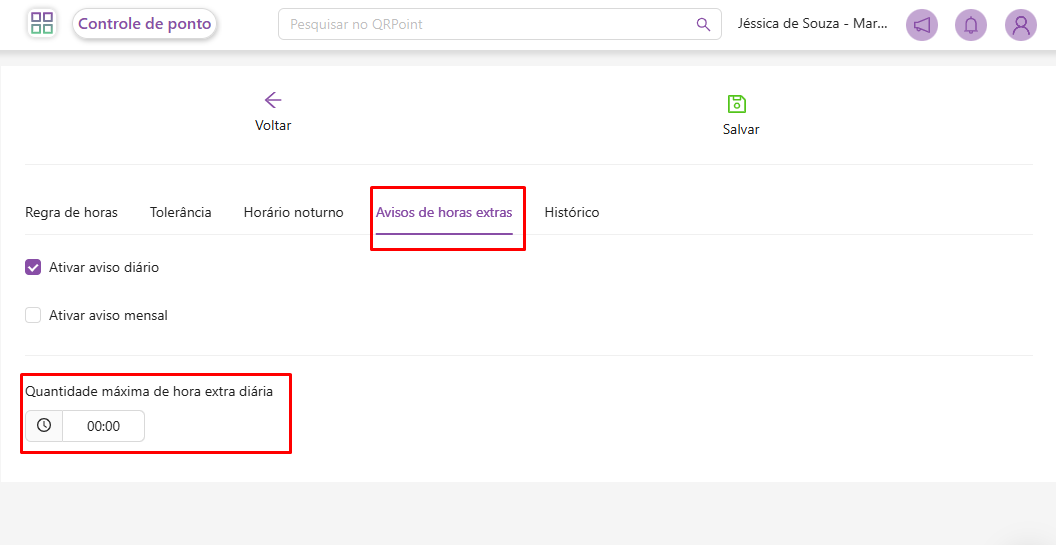Viewport: 1056px width, 545px height.
Task: Click the Salvar text label
Action: [x=741, y=129]
